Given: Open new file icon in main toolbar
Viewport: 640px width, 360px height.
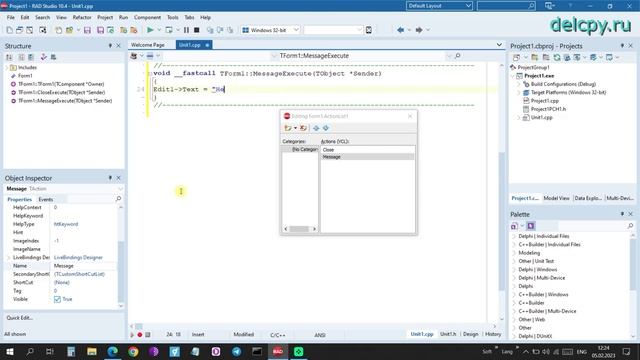Looking at the screenshot, I should click(9, 30).
